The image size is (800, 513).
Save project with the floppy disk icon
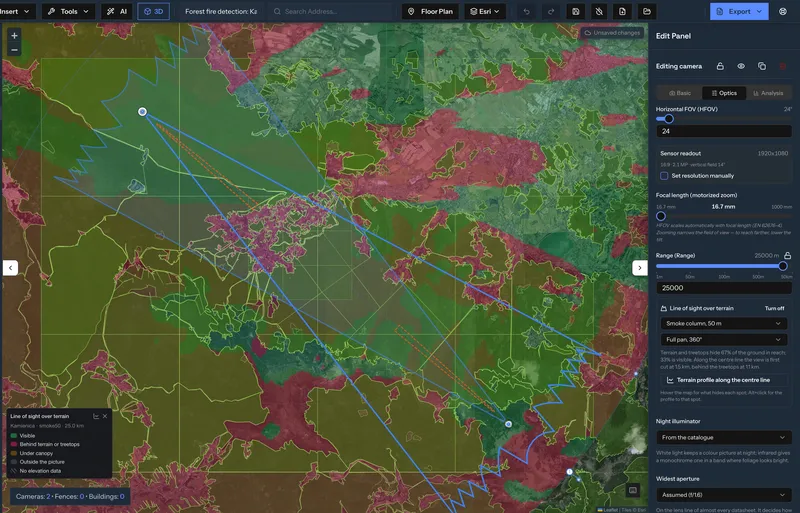click(576, 11)
